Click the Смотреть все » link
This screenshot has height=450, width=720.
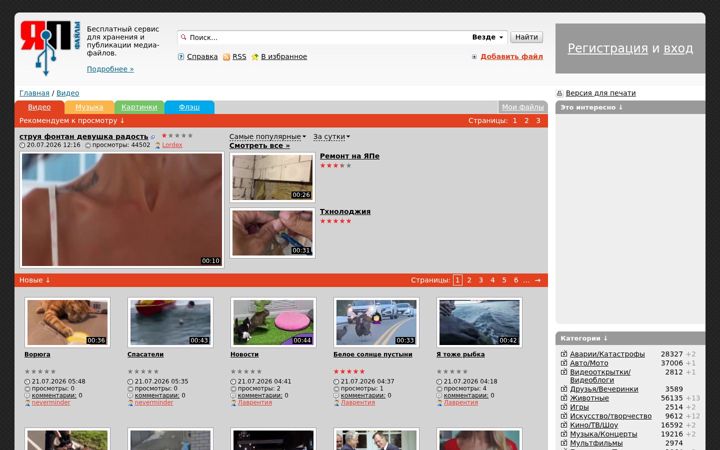(x=259, y=146)
